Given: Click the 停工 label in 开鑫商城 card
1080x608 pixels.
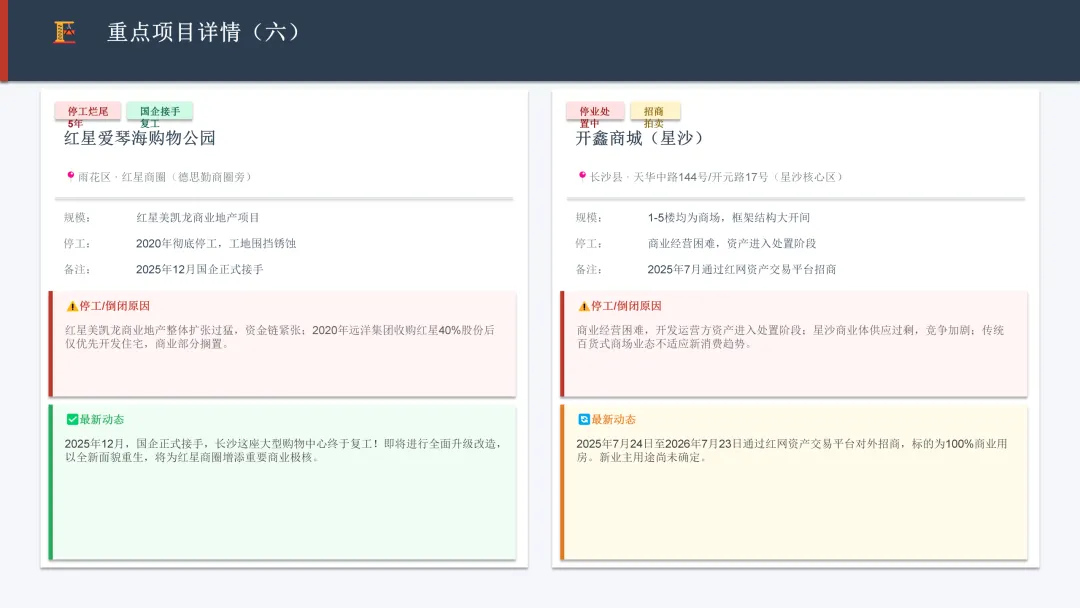Looking at the screenshot, I should pyautogui.click(x=589, y=244).
